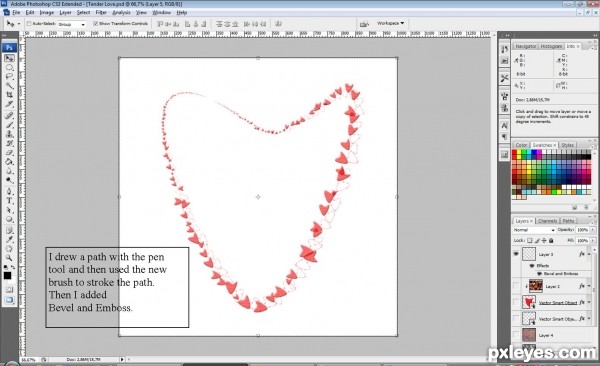Viewport: 600px width, 366px height.
Task: Select the Clone Stamp tool
Action: point(9,134)
